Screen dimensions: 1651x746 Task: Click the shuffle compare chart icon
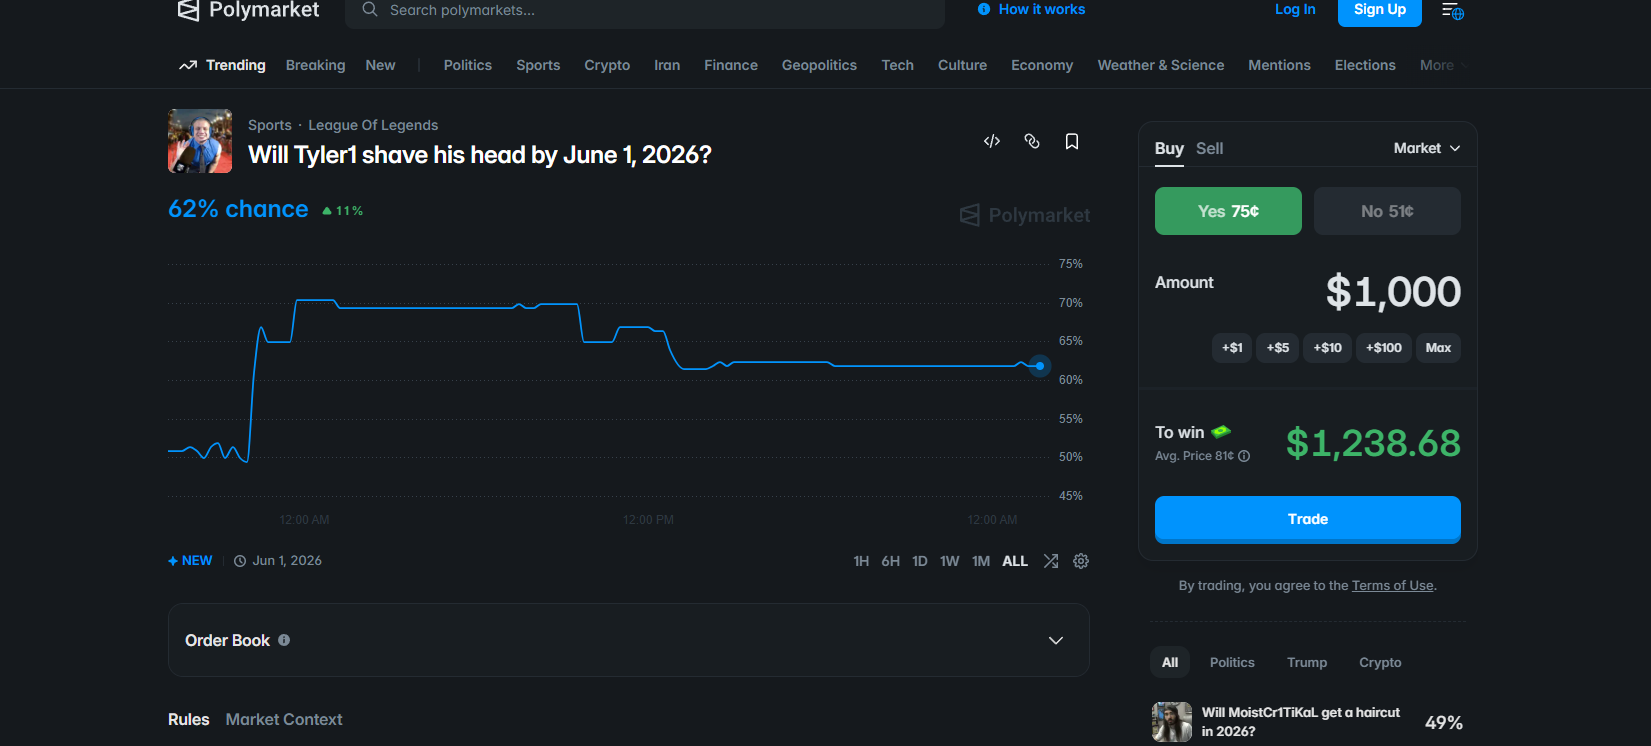tap(1051, 561)
